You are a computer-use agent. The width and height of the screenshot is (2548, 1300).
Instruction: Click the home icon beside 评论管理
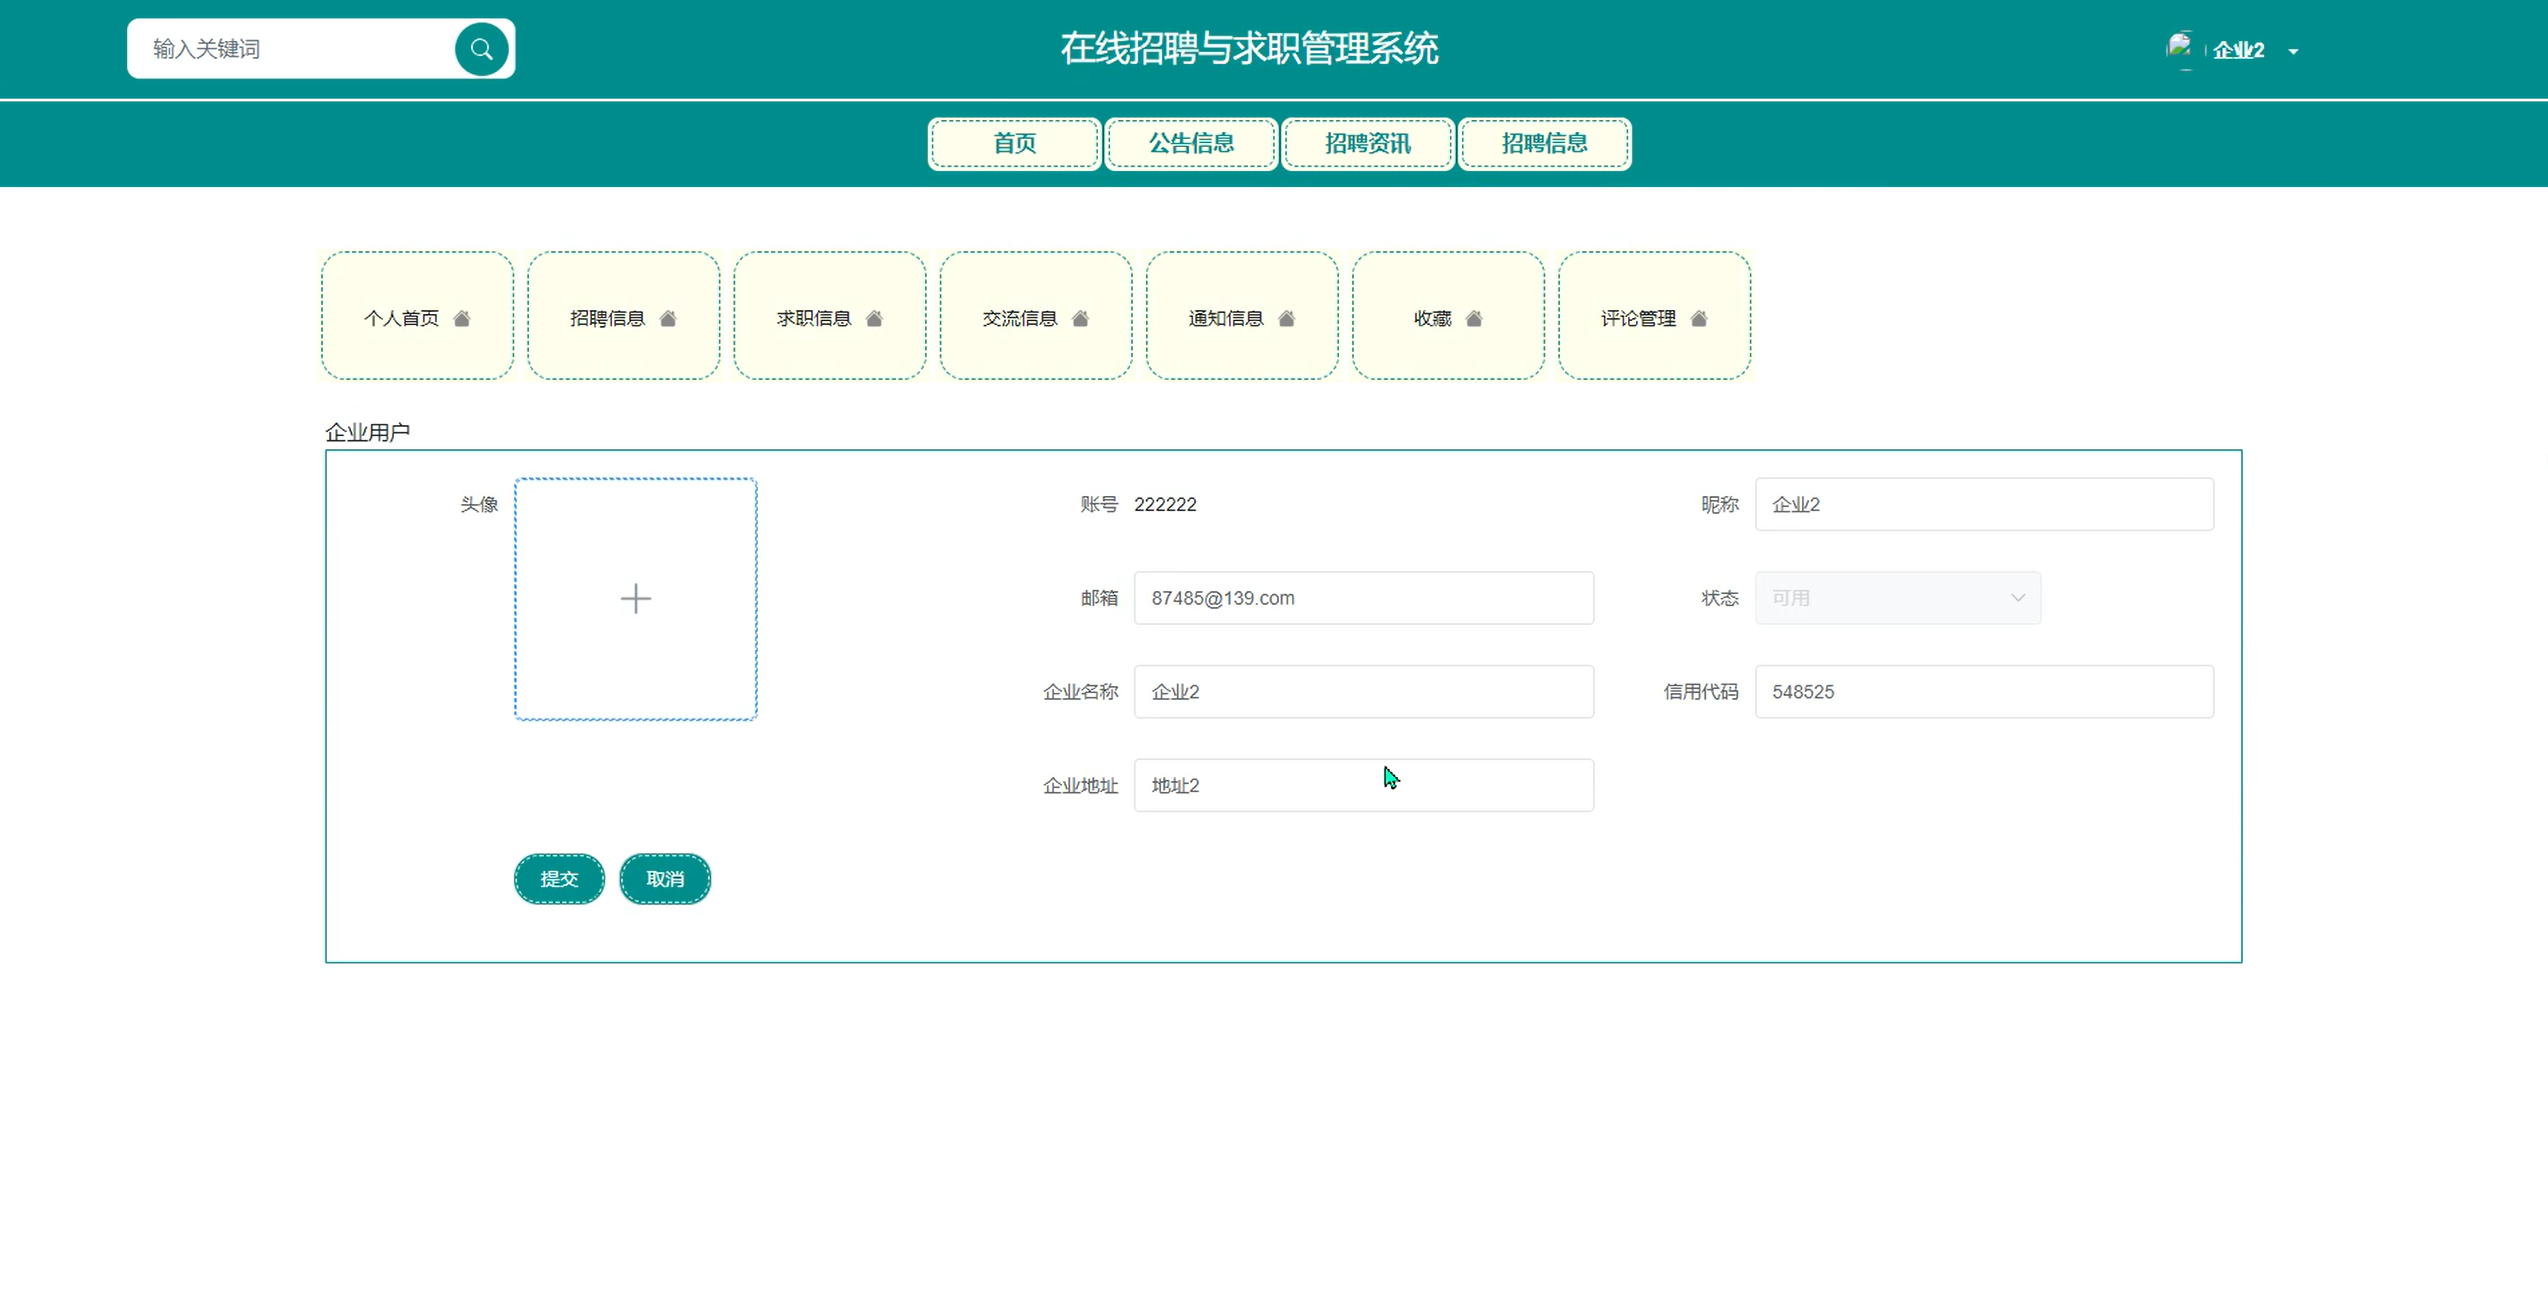point(1699,319)
